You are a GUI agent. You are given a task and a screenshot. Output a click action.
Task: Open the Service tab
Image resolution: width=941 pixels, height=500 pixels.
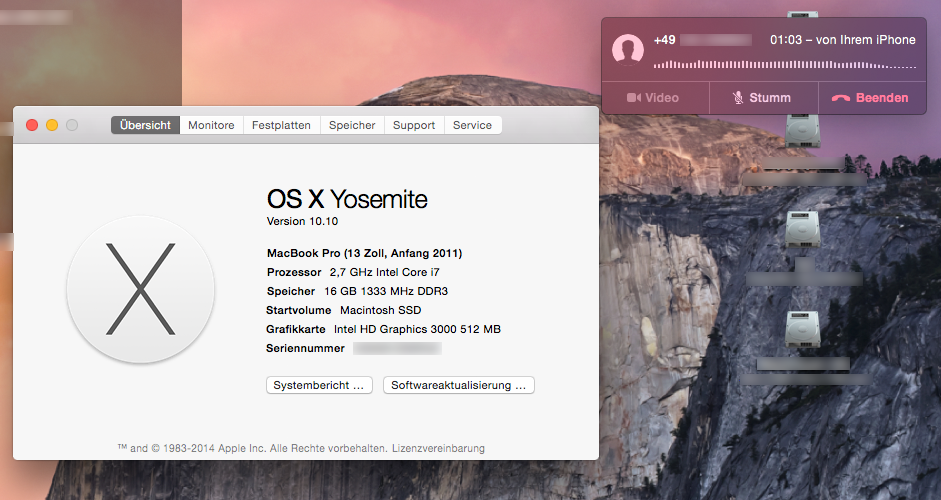[x=472, y=125]
